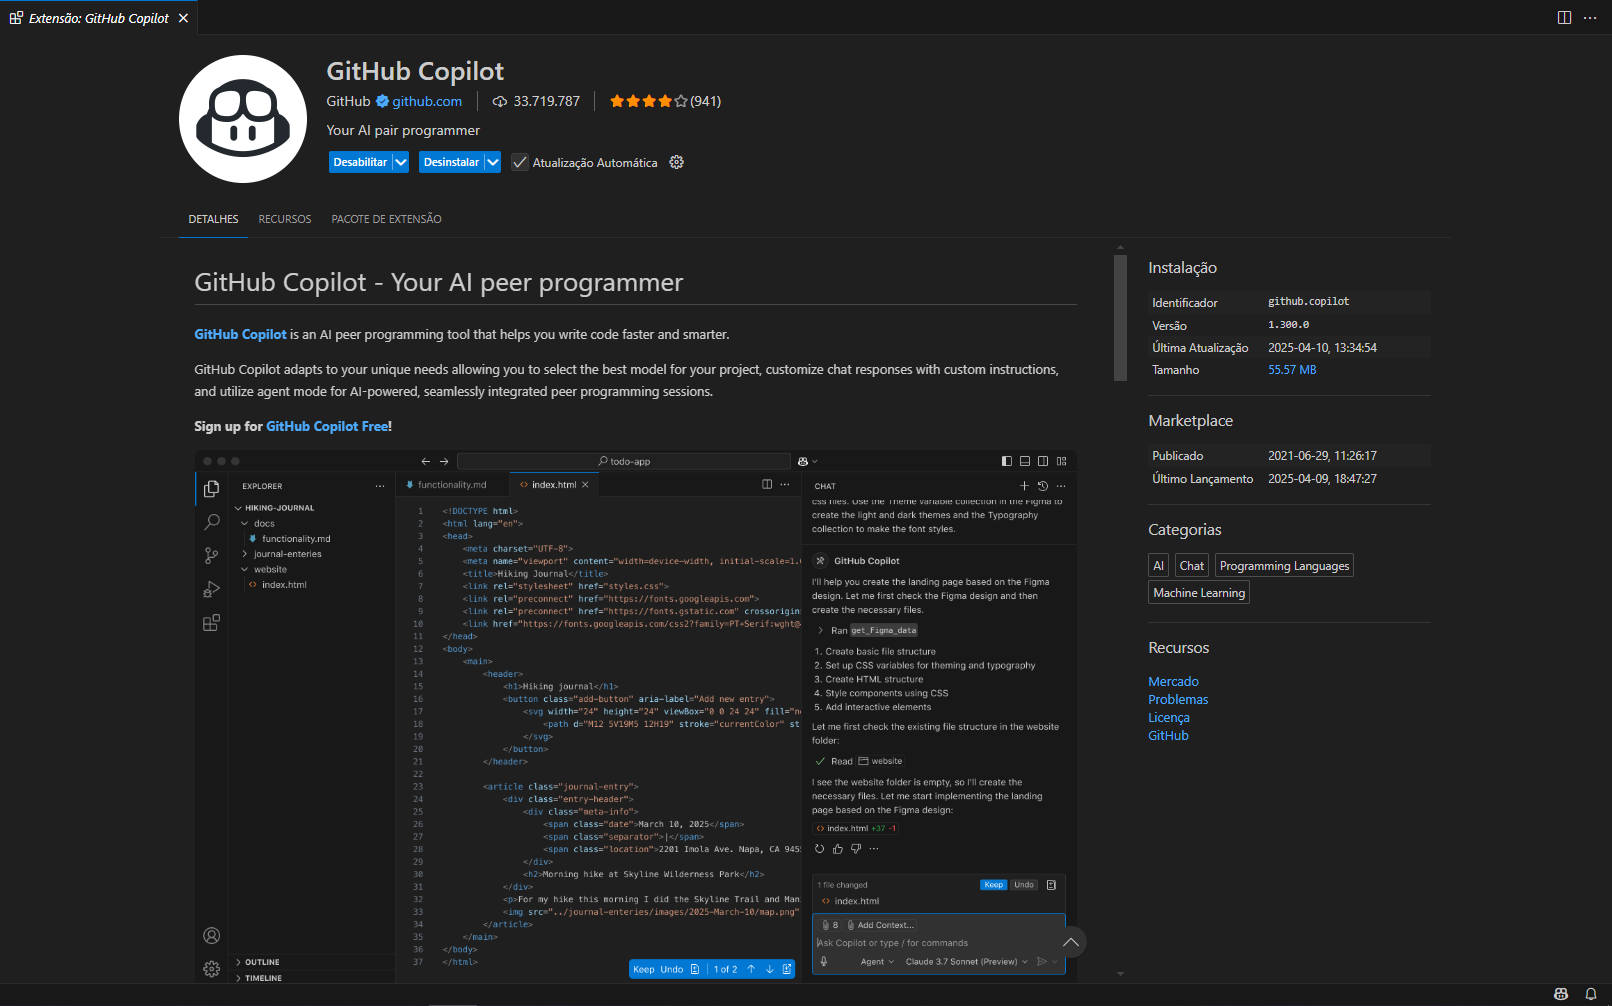The width and height of the screenshot is (1612, 1006).
Task: Open the notifications bell in status bar
Action: point(1591,994)
